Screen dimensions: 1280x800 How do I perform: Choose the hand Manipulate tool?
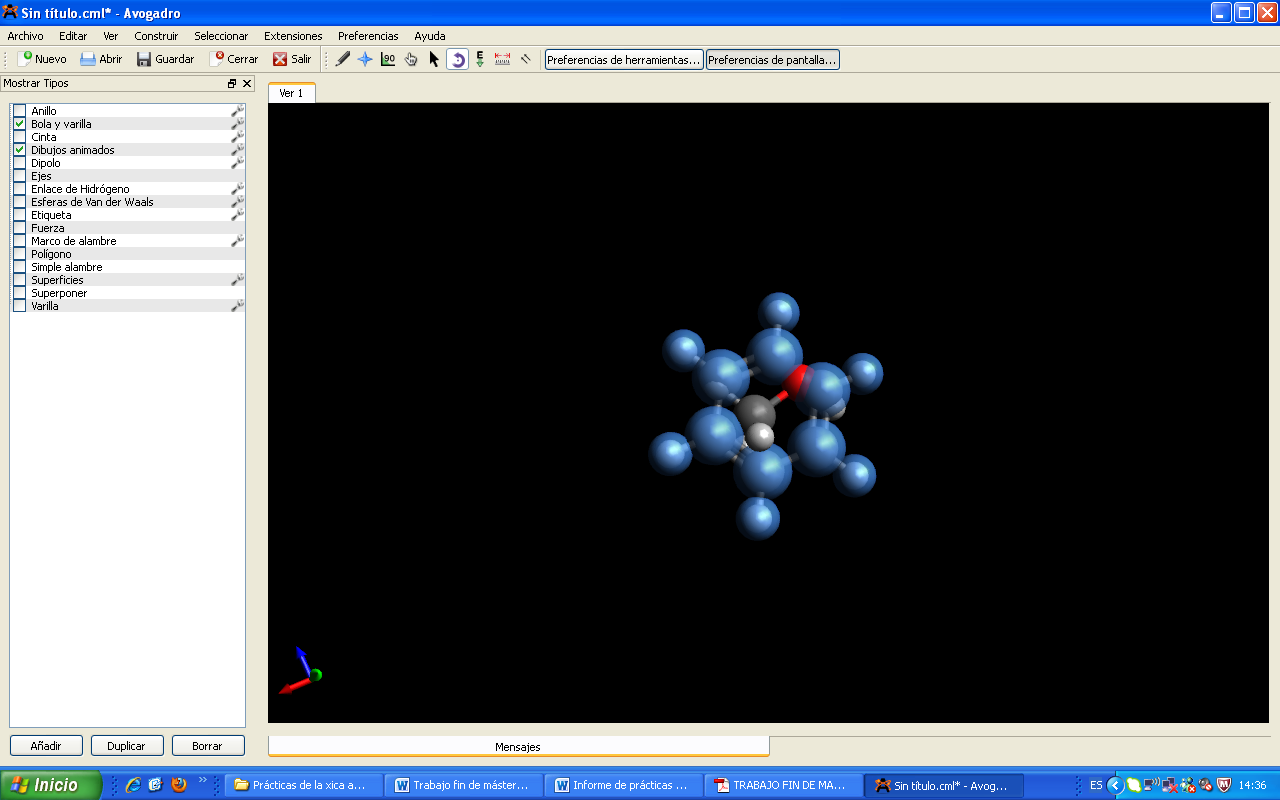[x=411, y=59]
